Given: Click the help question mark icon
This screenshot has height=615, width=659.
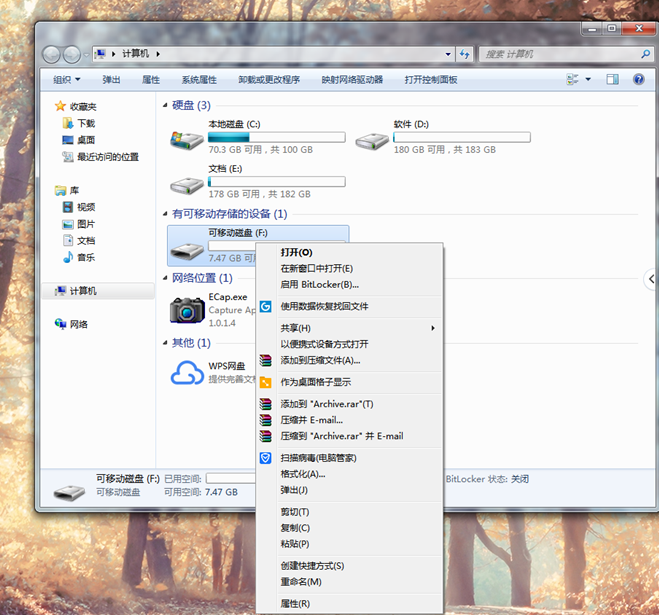Looking at the screenshot, I should point(637,79).
